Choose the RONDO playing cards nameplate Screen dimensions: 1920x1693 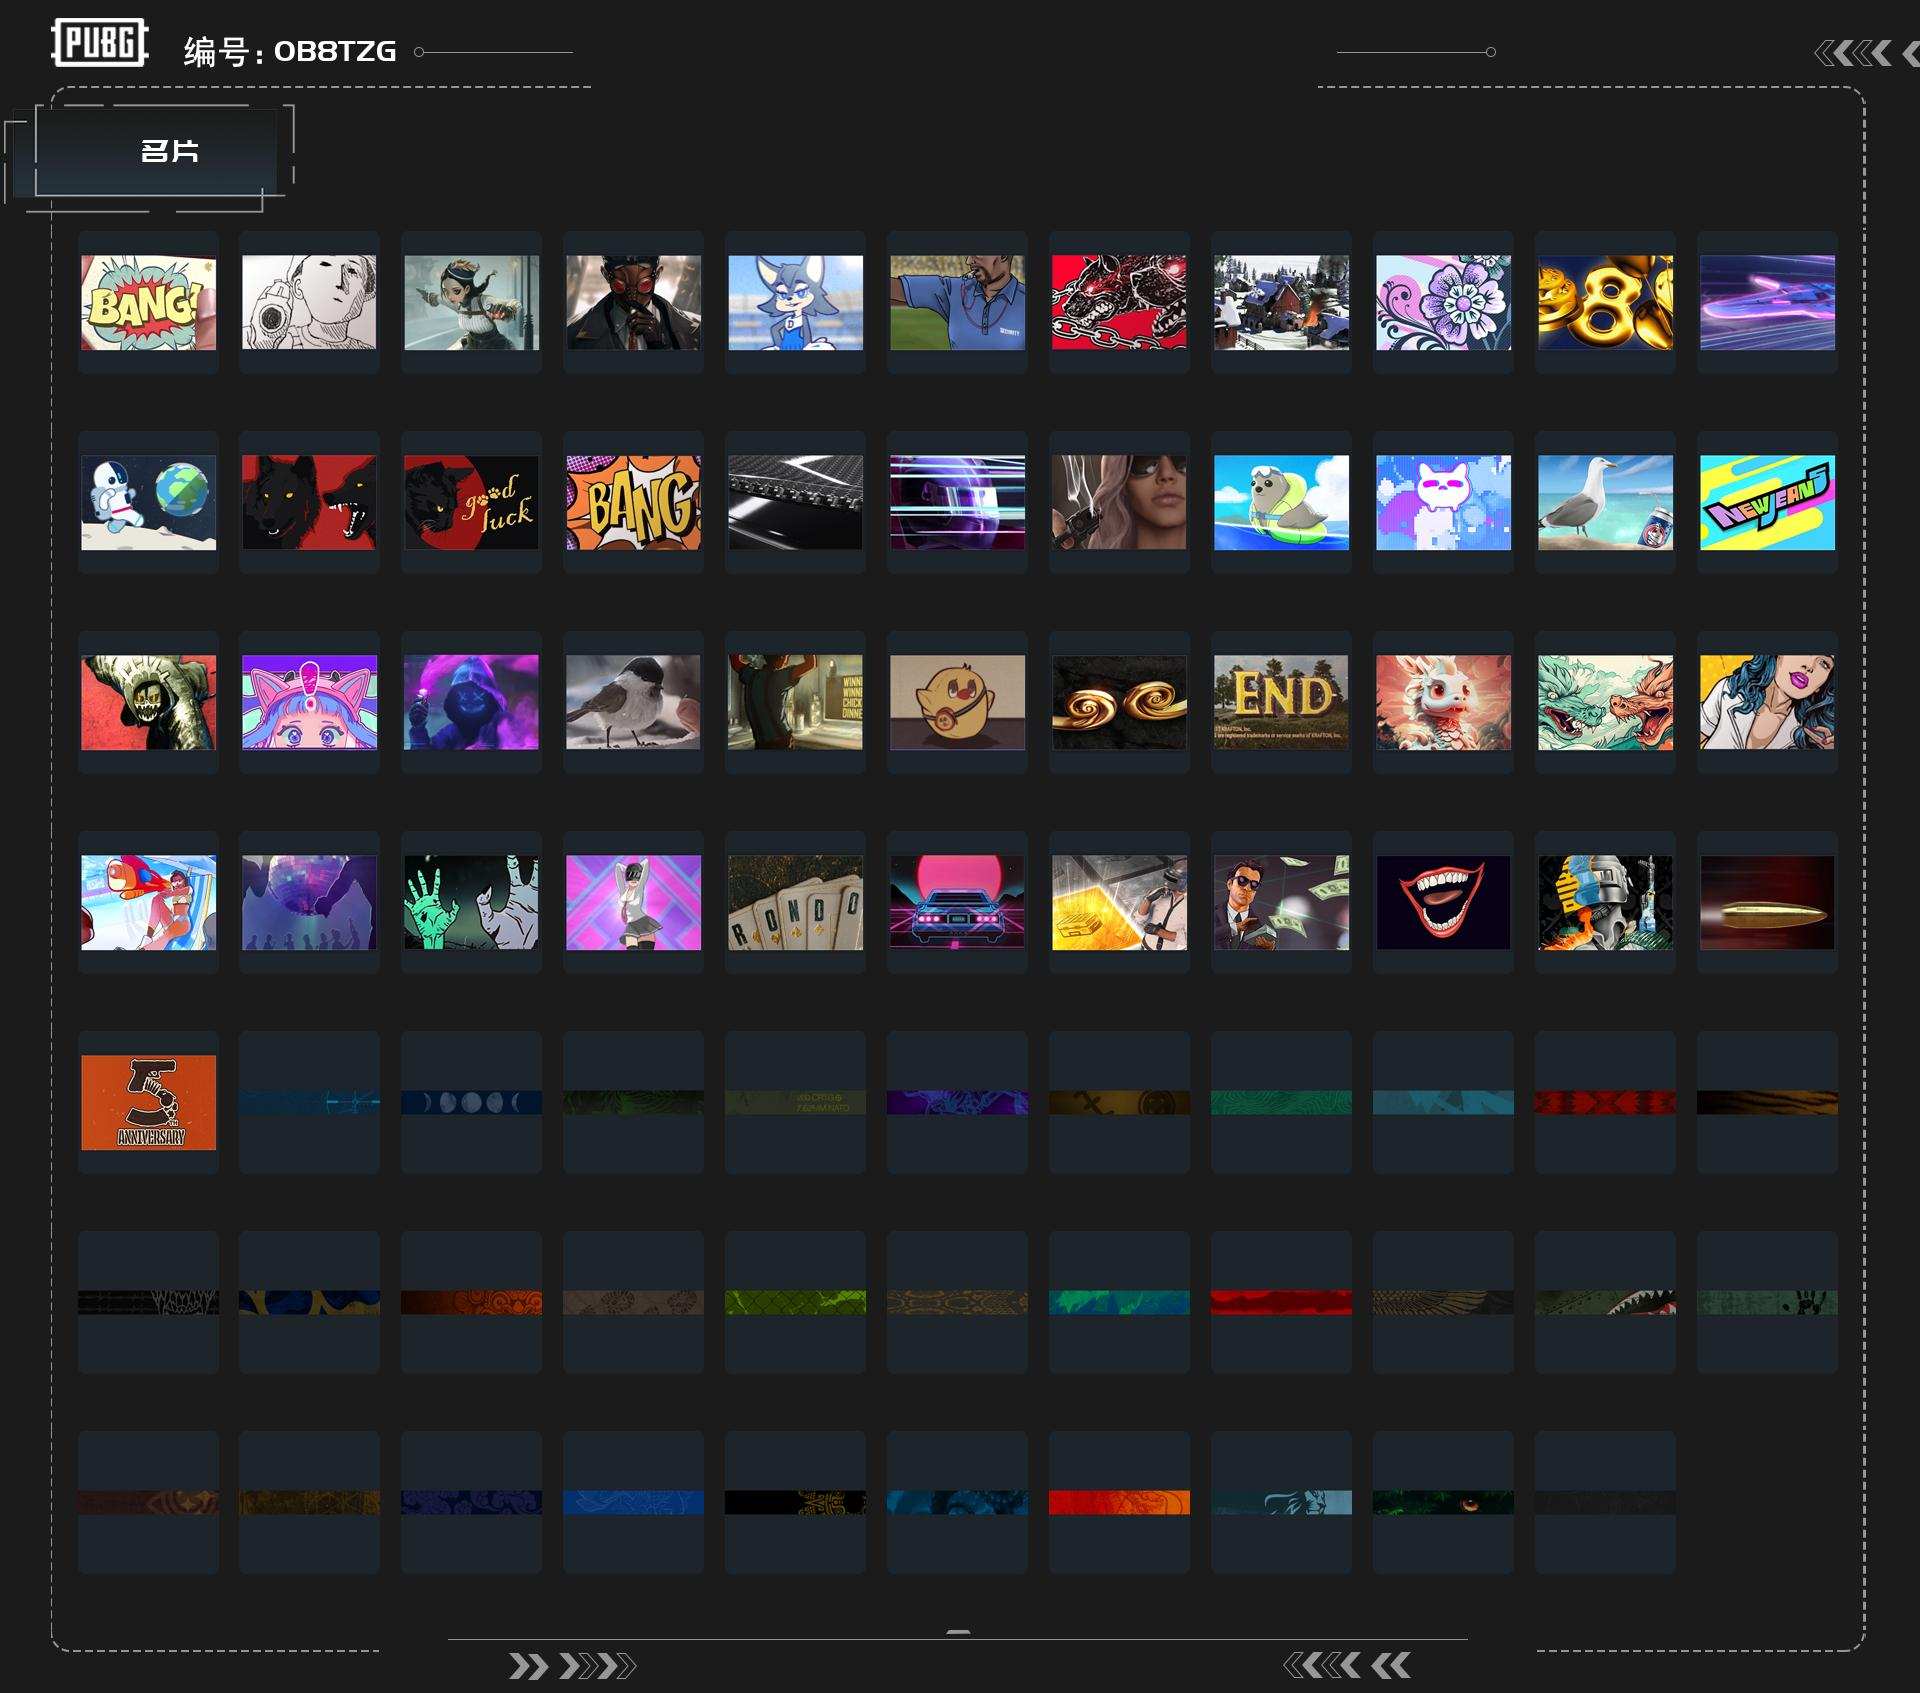[795, 902]
